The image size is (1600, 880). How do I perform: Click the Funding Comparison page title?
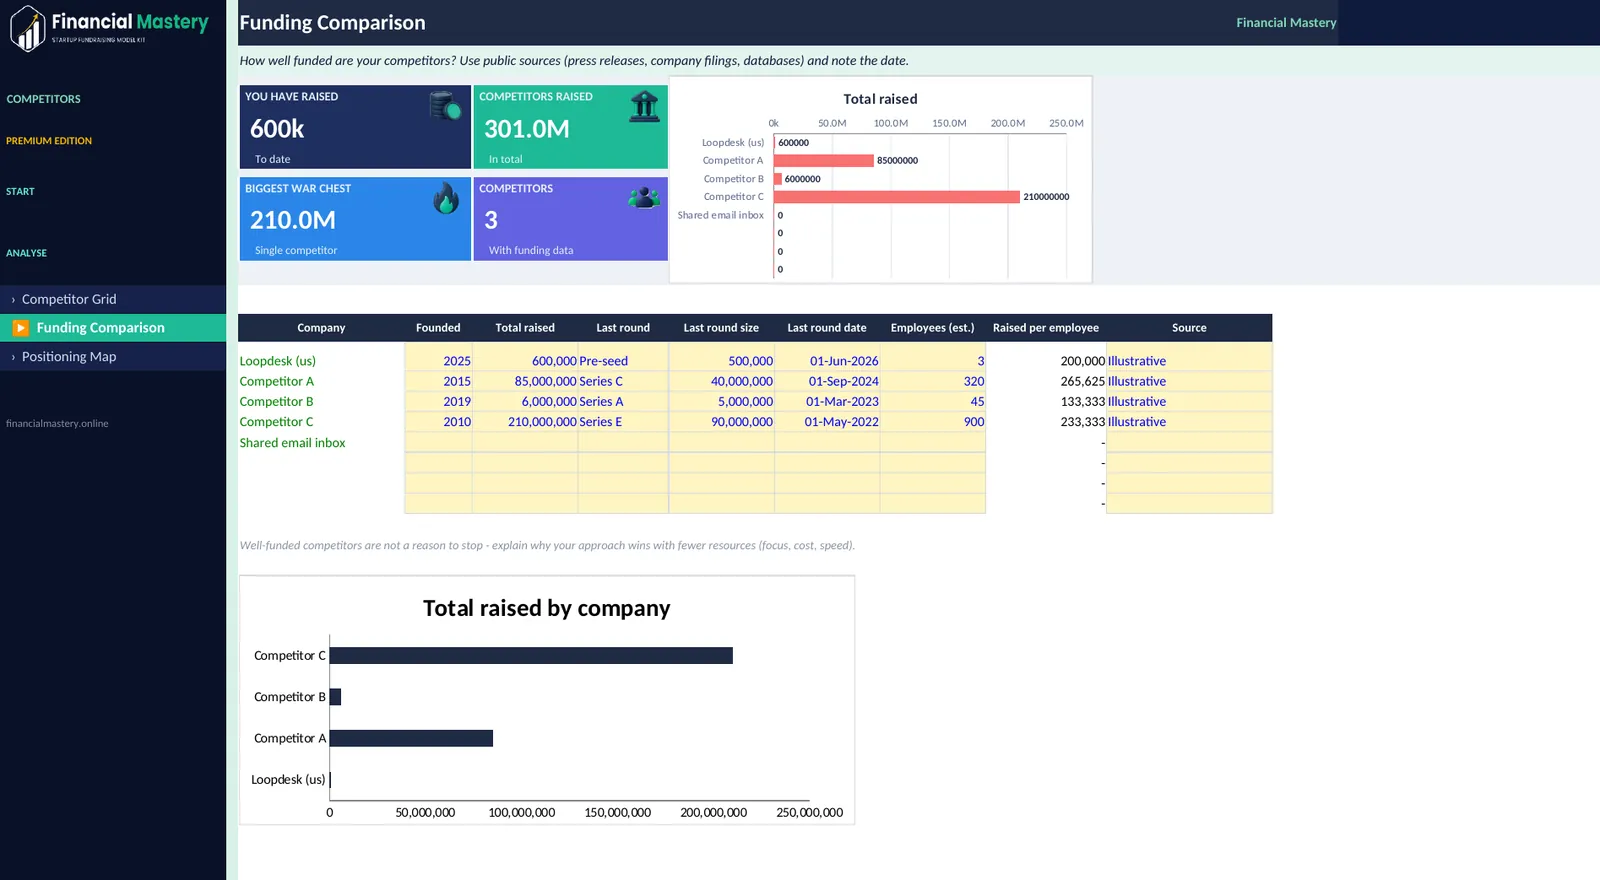(x=332, y=22)
